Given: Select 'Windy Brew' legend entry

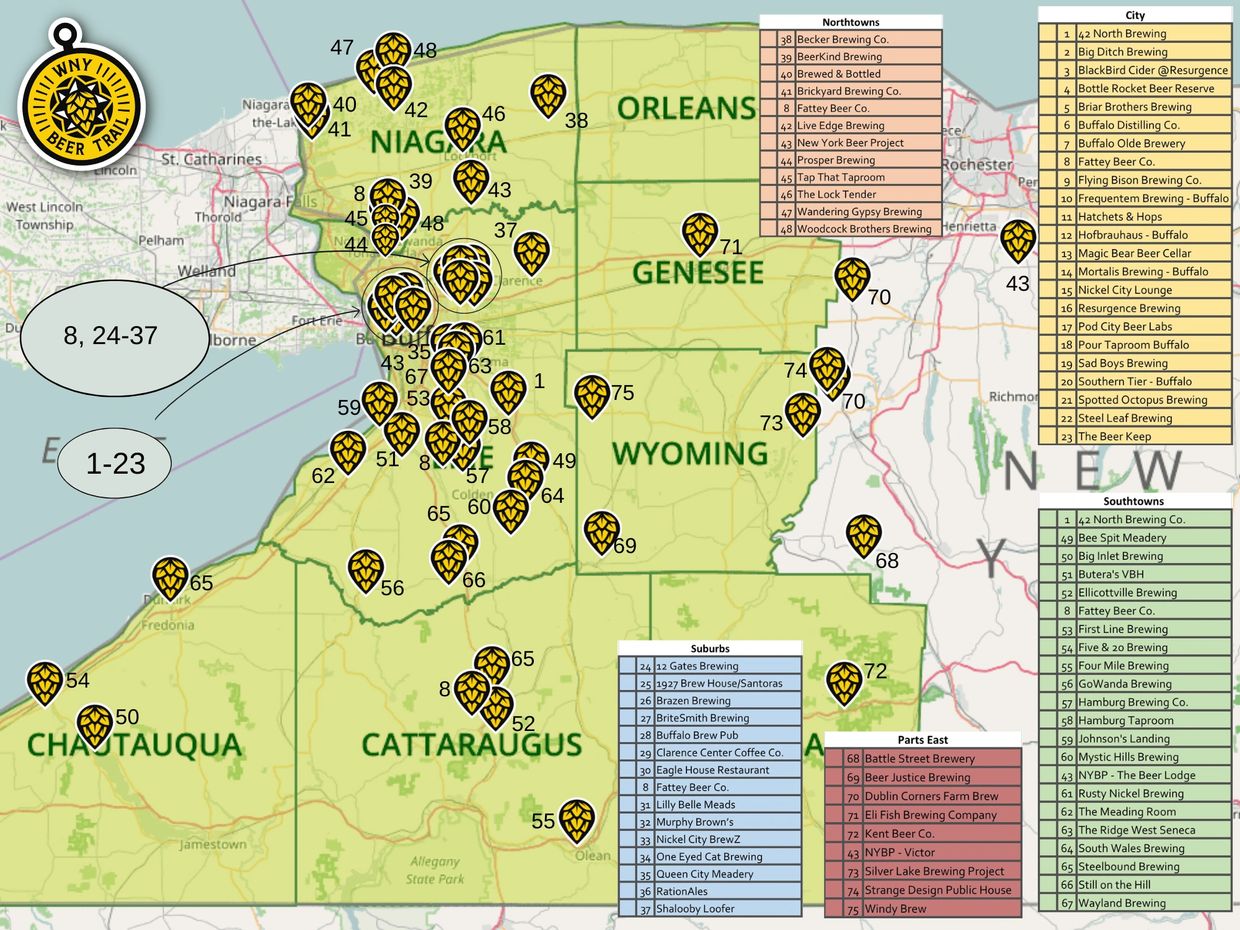Looking at the screenshot, I should (x=923, y=909).
